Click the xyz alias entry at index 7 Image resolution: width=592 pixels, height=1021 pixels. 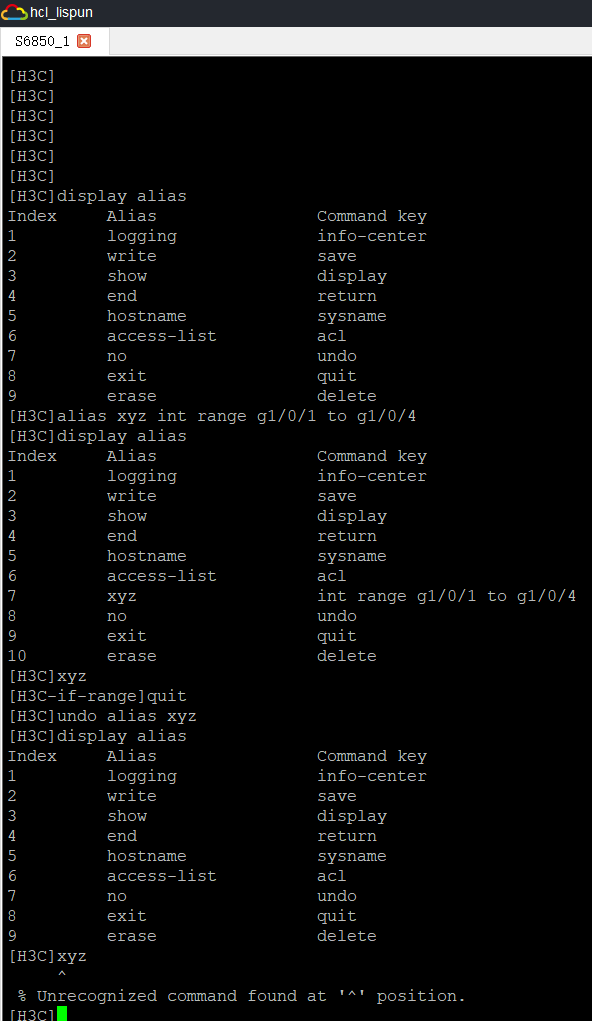click(x=122, y=596)
